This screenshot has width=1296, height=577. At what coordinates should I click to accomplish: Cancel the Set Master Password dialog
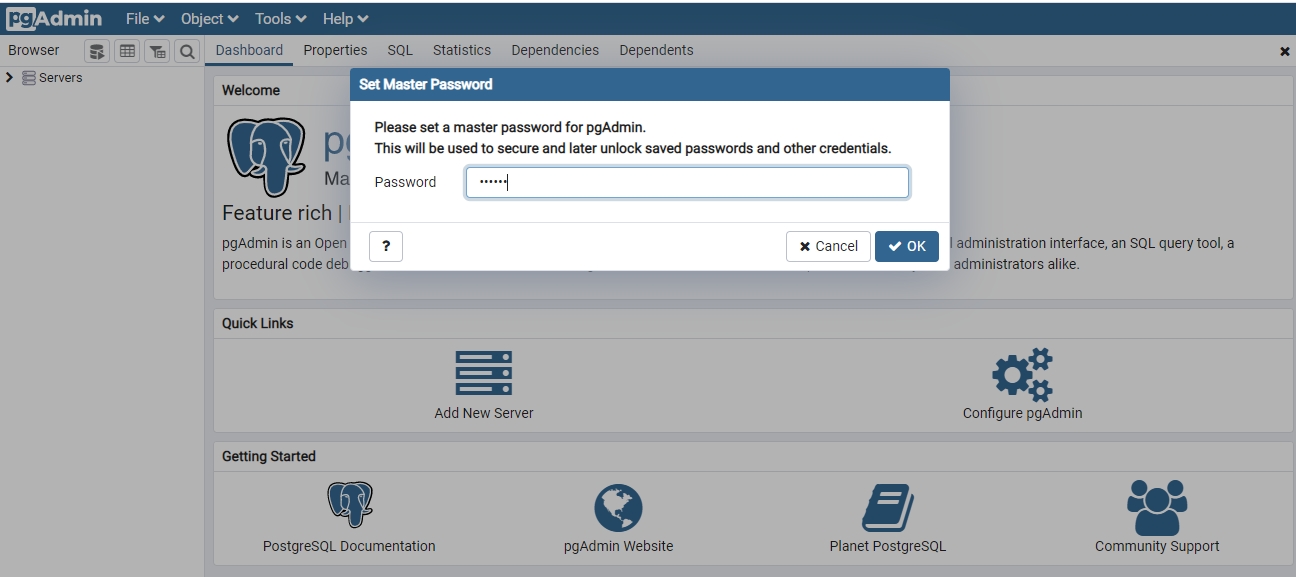pyautogui.click(x=828, y=246)
